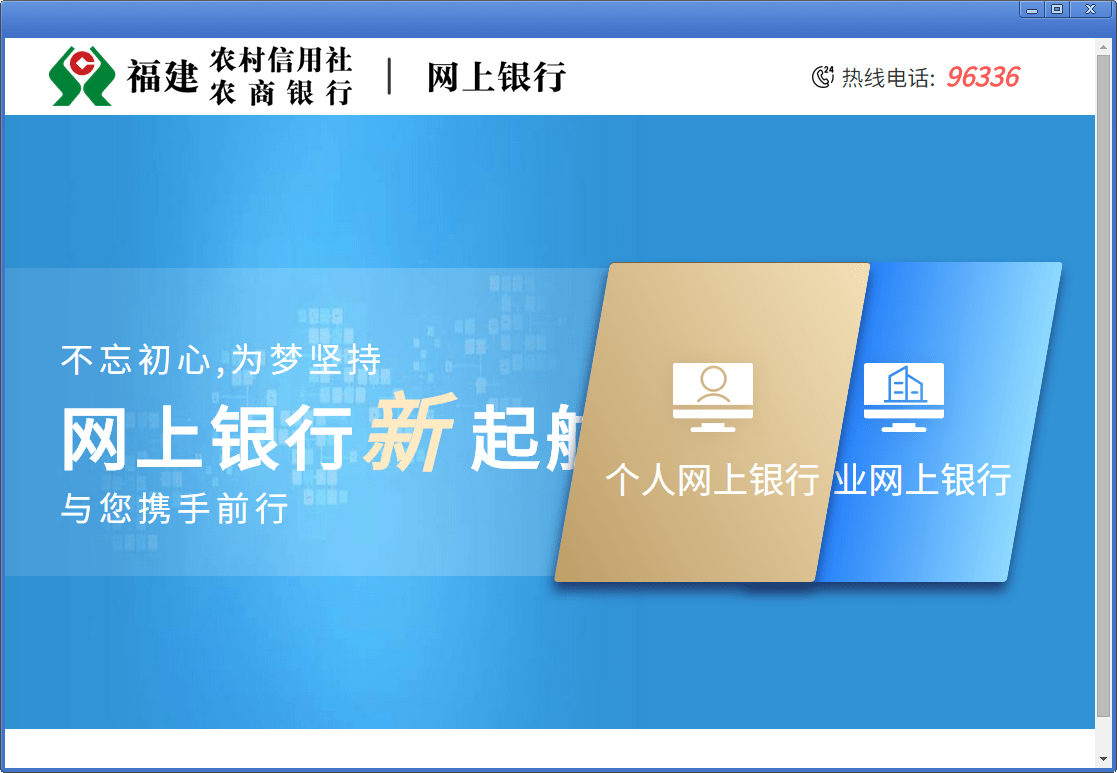Screen dimensions: 1117x773
Task: Click the enterprise building monitor icon
Action: click(x=904, y=397)
